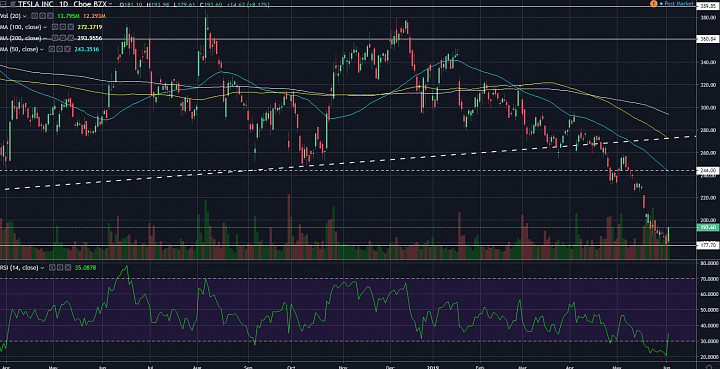The width and height of the screenshot is (720, 369).
Task: Click the Post Market status label
Action: [679, 4]
